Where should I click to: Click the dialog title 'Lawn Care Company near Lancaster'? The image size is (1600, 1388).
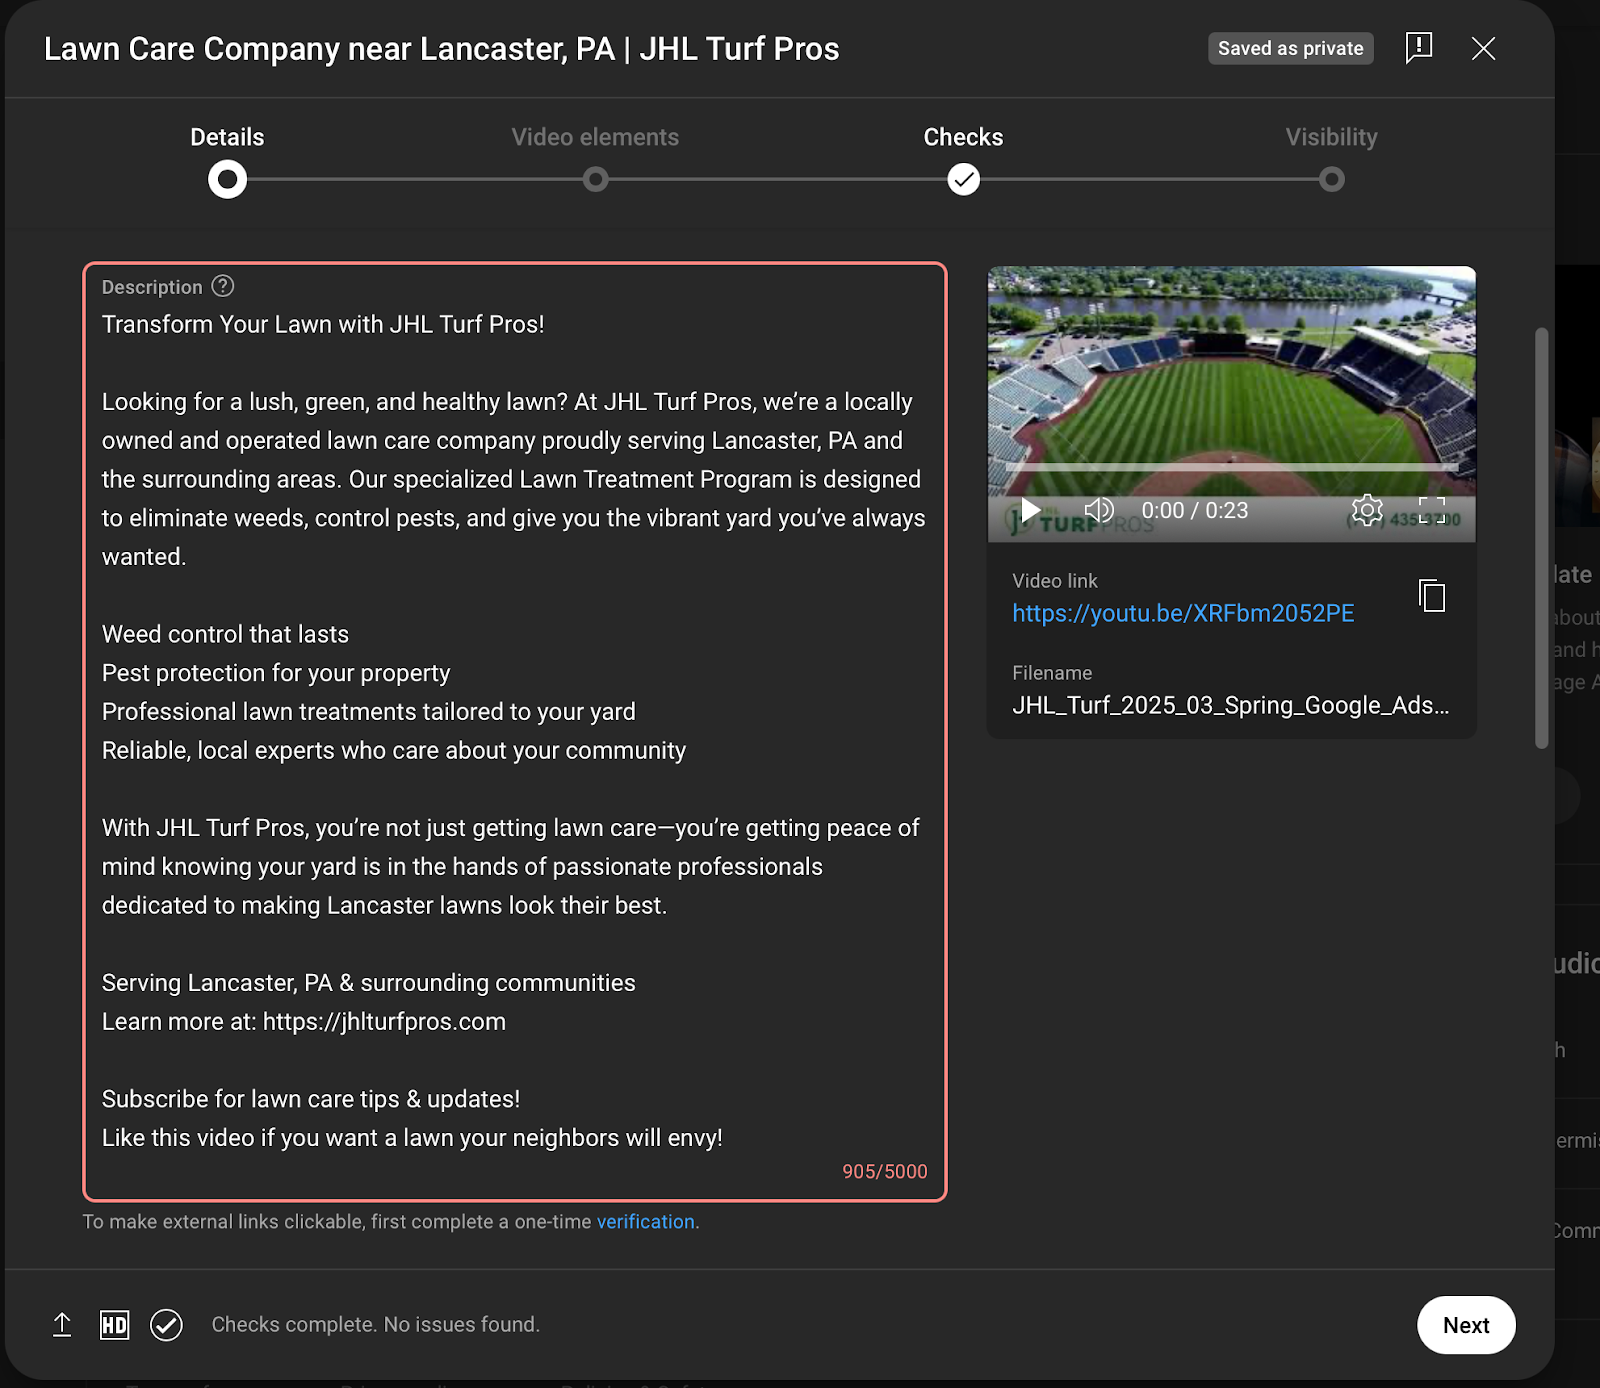click(441, 49)
